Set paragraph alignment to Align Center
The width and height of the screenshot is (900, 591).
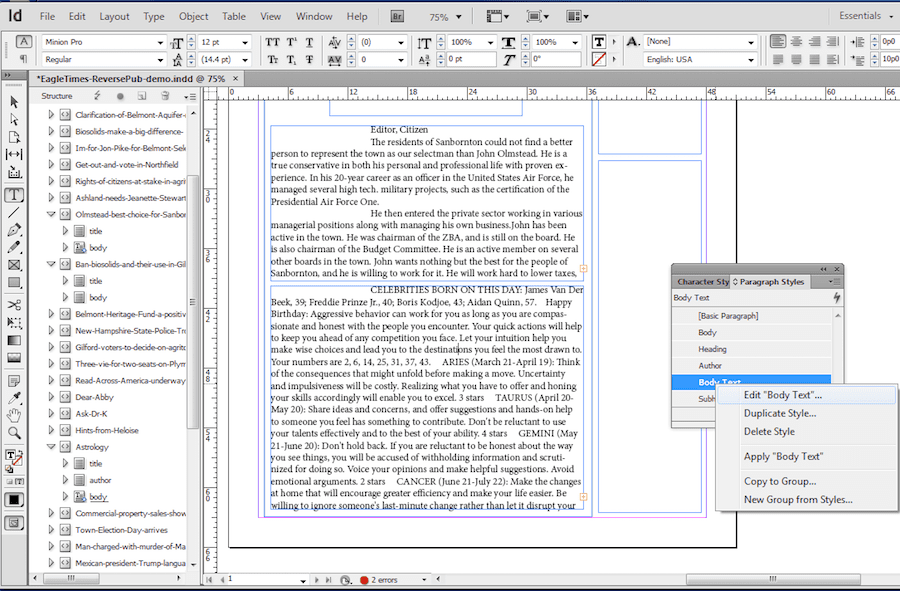[x=796, y=41]
